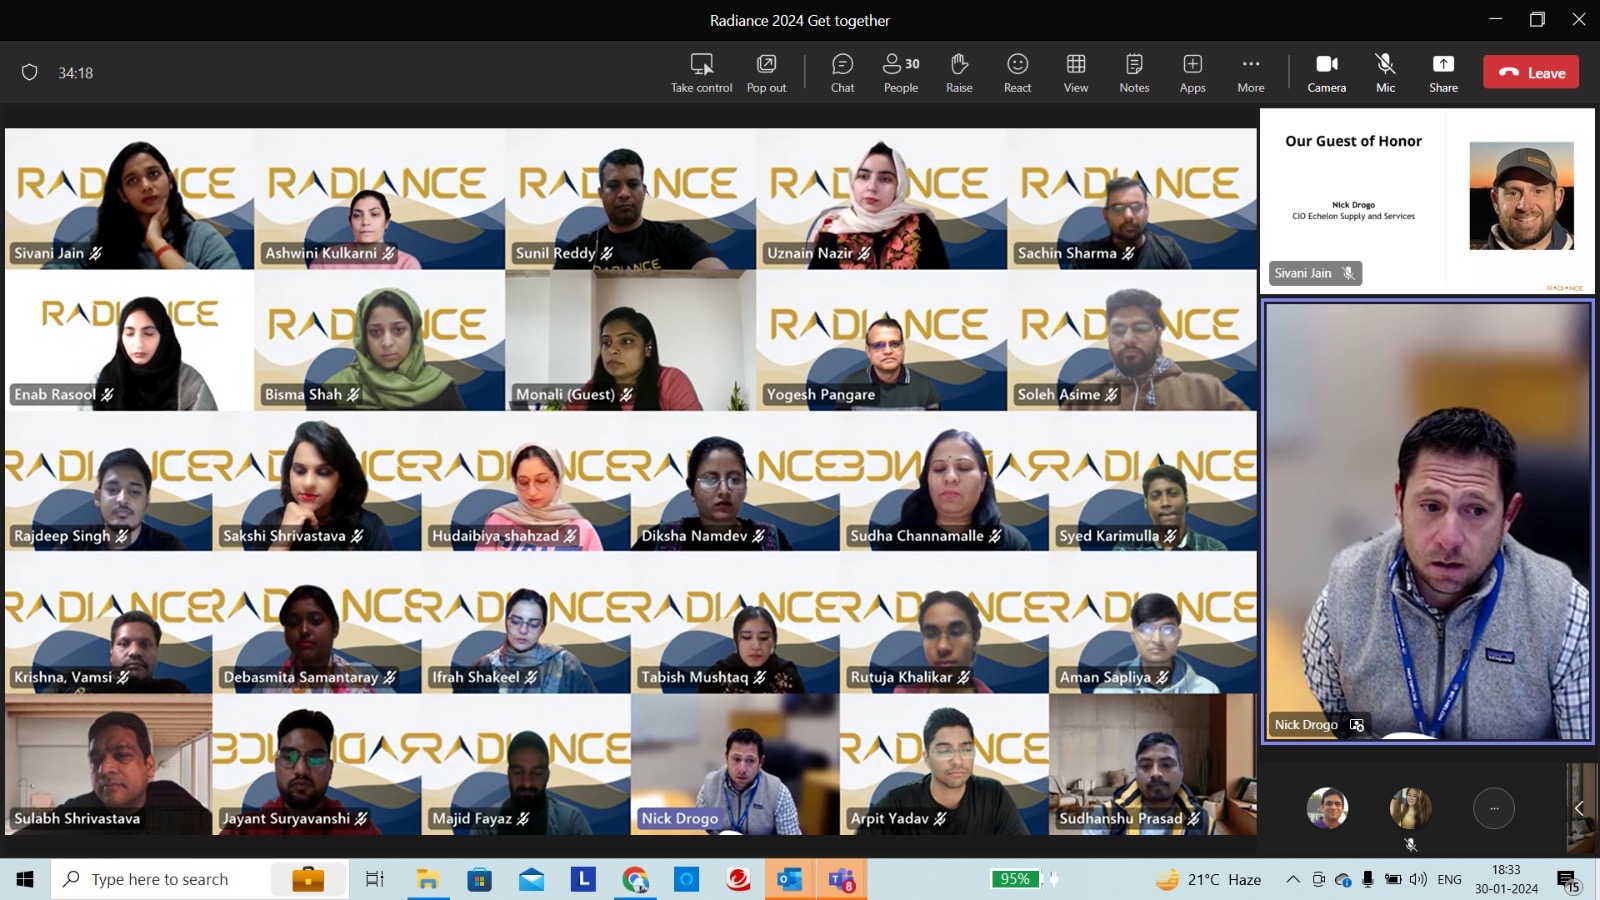Open the overflow participants button with three dots
The width and height of the screenshot is (1600, 900).
coord(1494,808)
